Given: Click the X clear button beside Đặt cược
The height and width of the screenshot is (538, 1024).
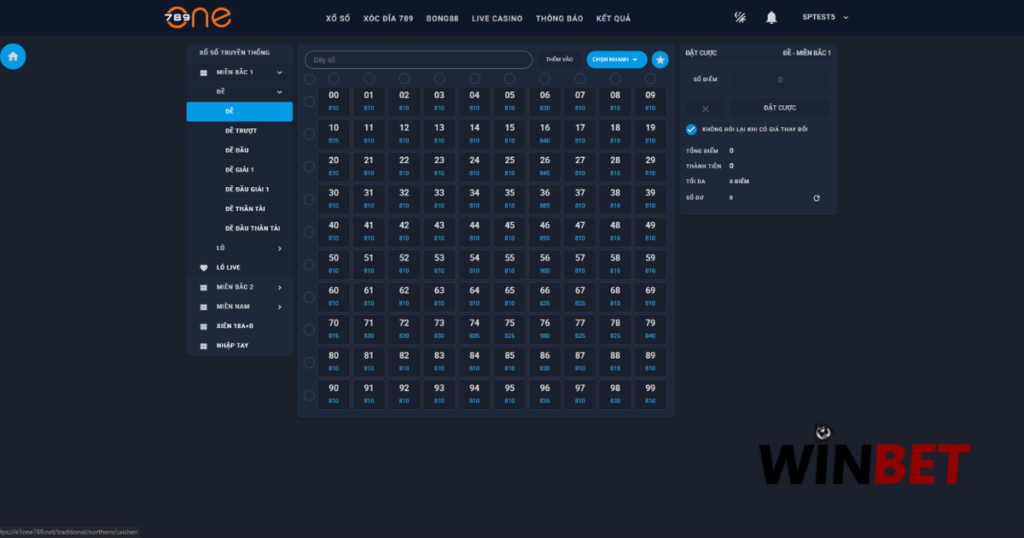Looking at the screenshot, I should tap(705, 108).
